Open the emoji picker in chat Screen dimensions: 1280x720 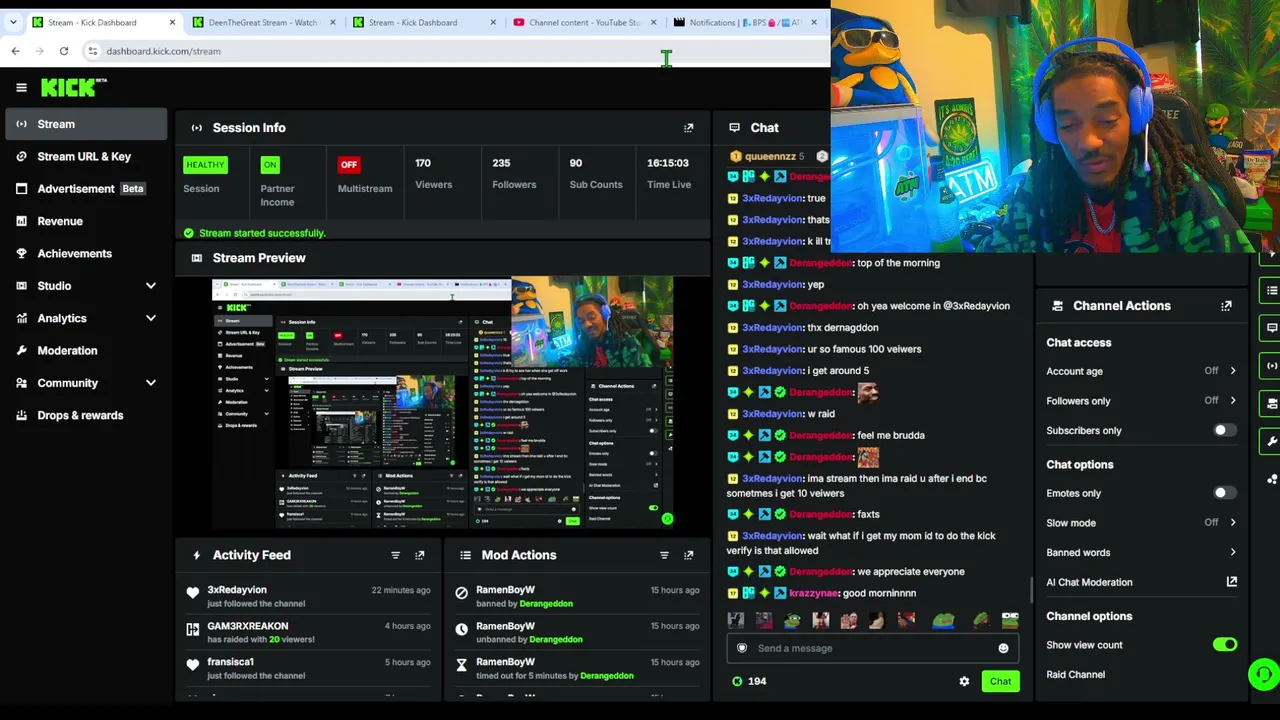(x=1003, y=648)
